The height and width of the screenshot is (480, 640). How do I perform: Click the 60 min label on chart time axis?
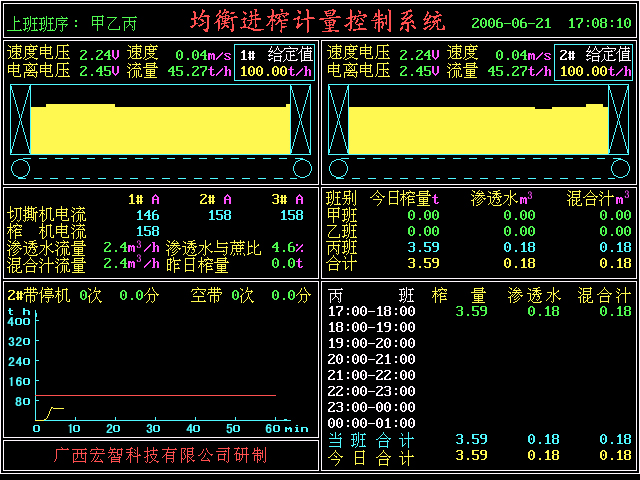287,428
